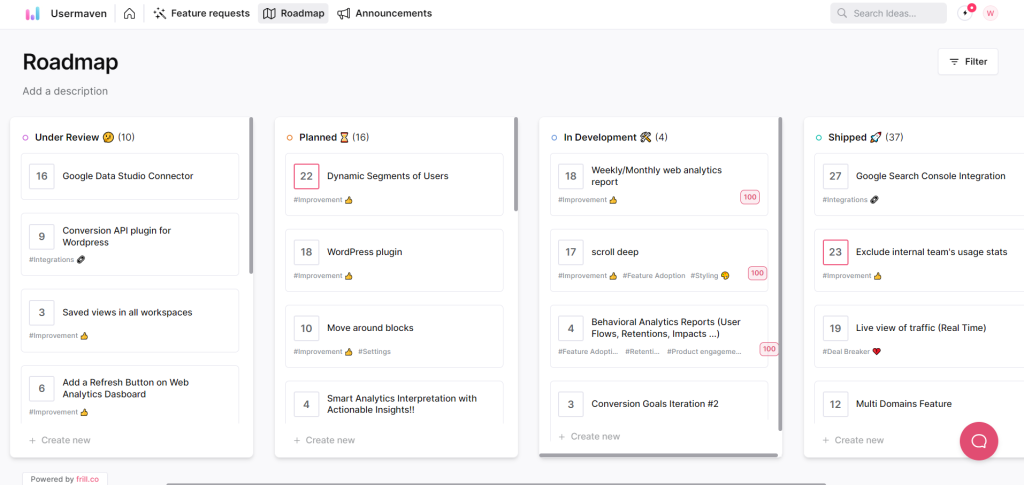Image resolution: width=1024 pixels, height=485 pixels.
Task: Open Google Data Studio Connector idea
Action: click(x=128, y=176)
